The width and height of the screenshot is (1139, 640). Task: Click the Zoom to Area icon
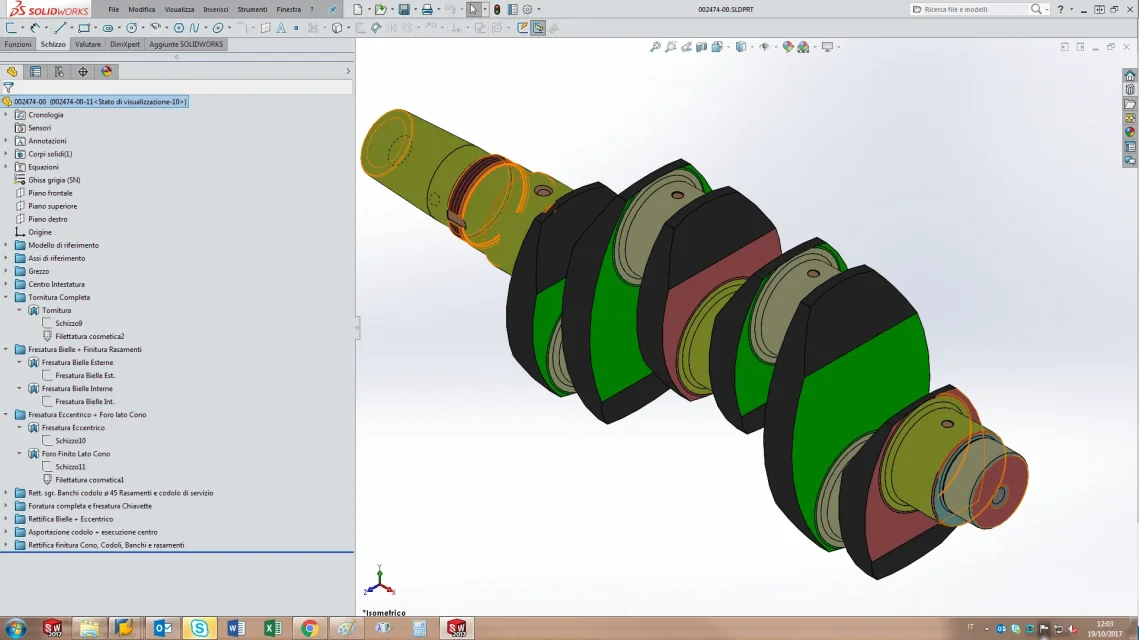point(670,46)
